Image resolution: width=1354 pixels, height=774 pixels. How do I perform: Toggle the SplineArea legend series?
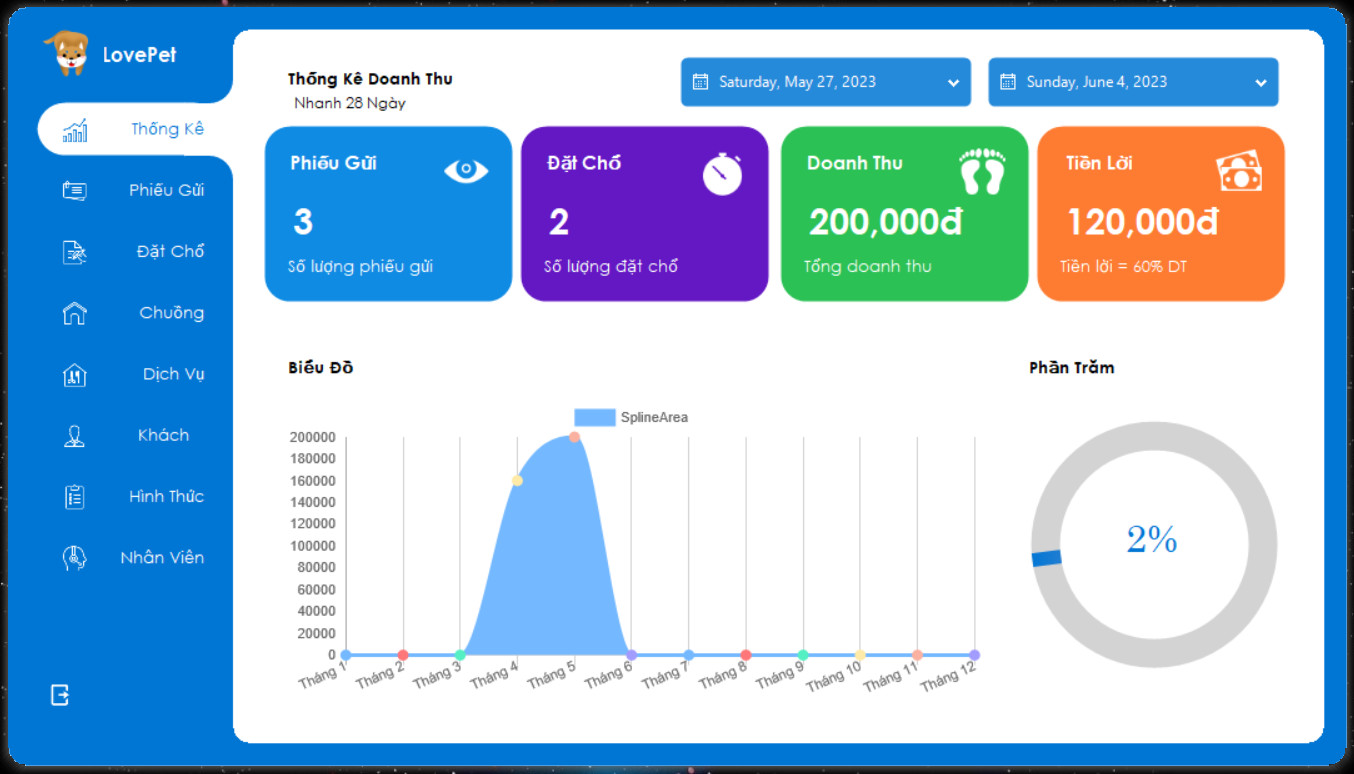(631, 417)
